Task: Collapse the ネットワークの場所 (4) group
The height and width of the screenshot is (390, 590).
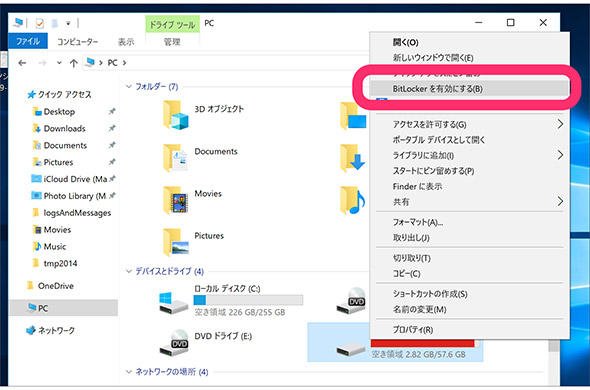Action: [129, 372]
